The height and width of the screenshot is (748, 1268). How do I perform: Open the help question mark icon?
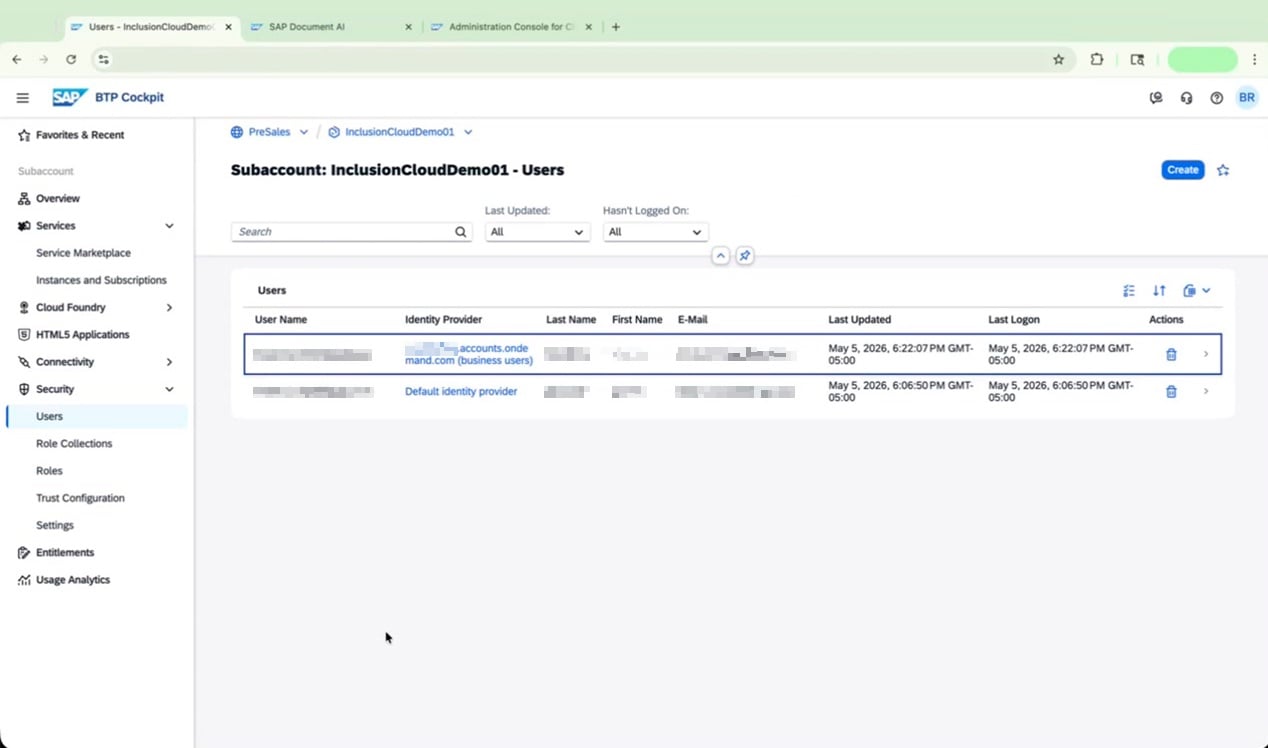(x=1216, y=98)
